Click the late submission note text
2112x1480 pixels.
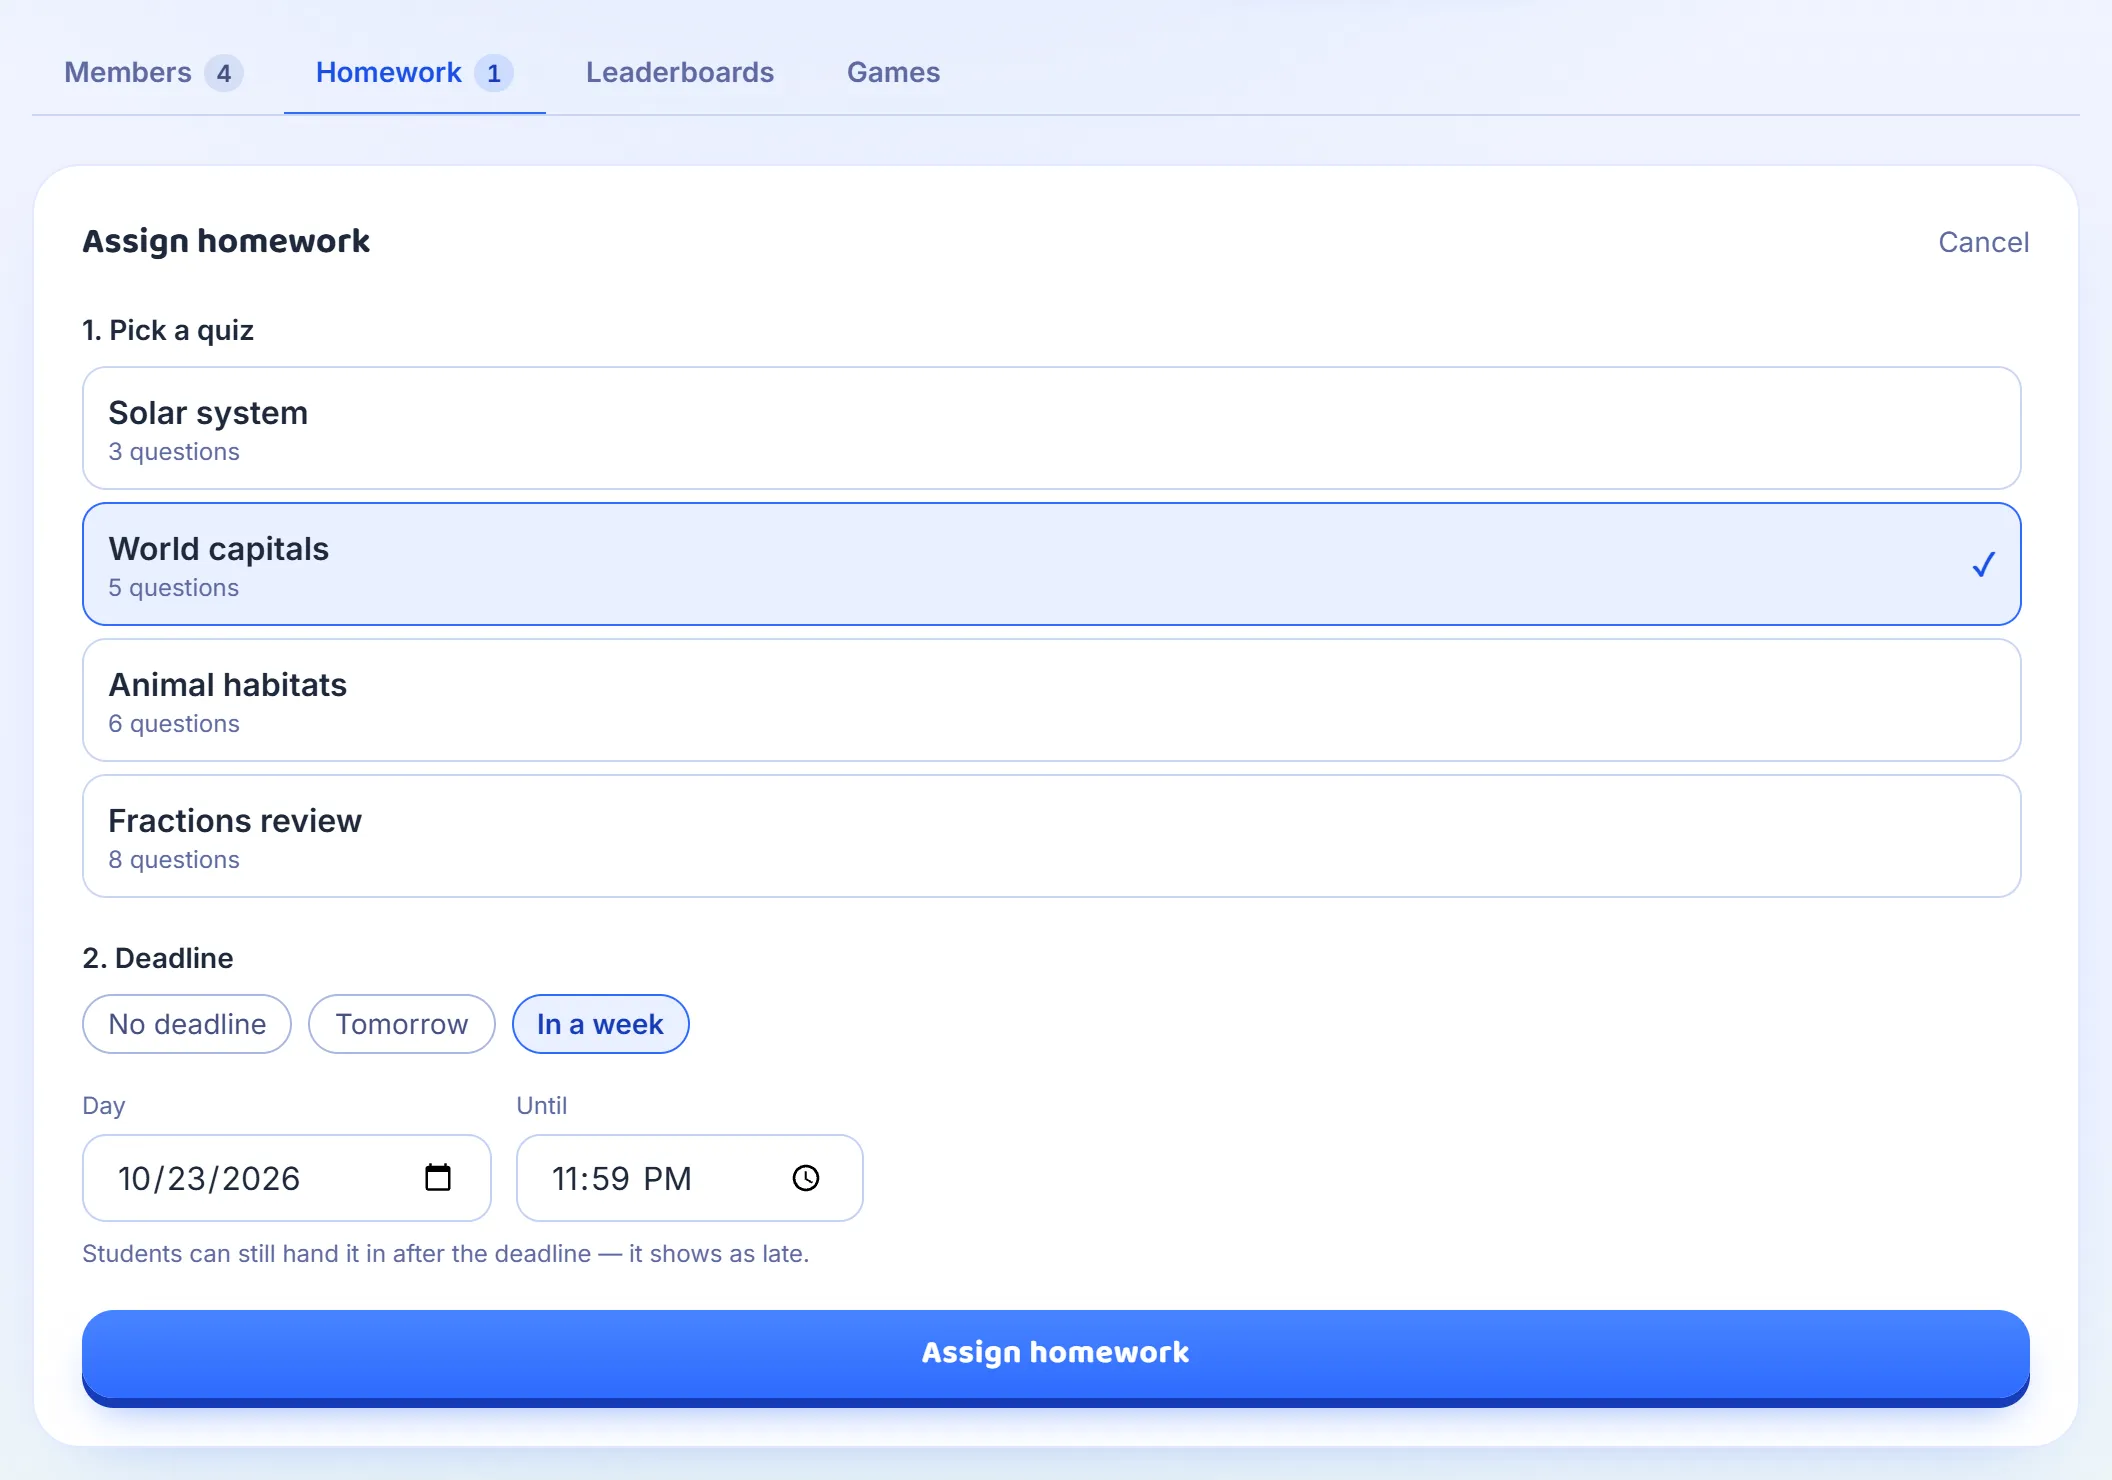click(446, 1254)
